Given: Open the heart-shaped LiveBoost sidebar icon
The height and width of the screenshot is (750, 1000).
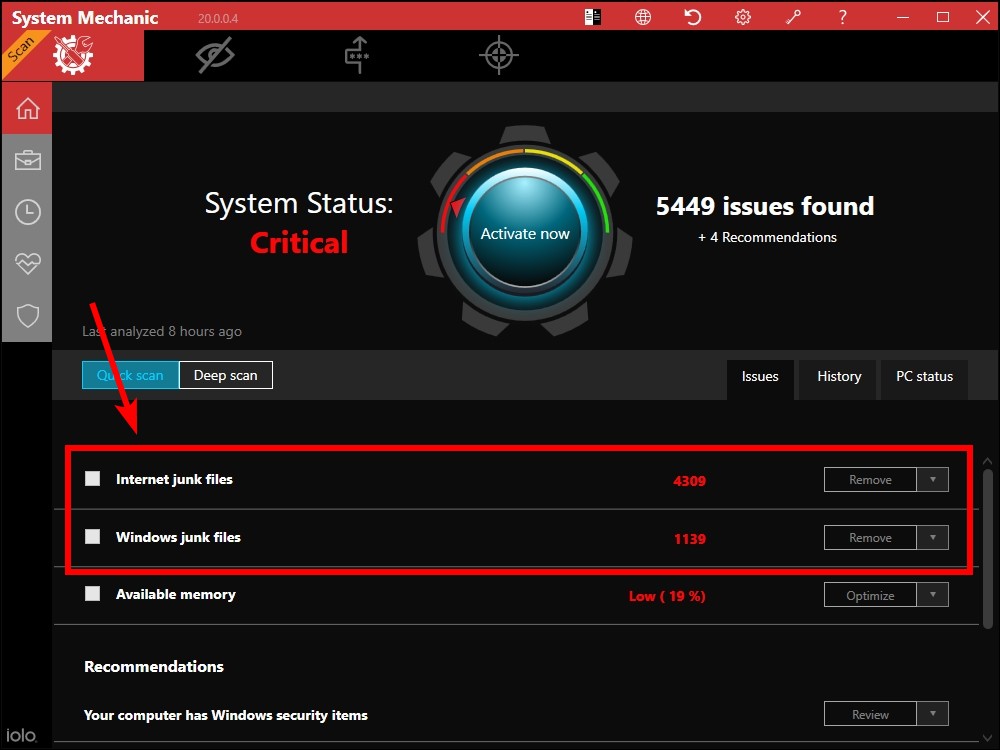Looking at the screenshot, I should [x=27, y=263].
